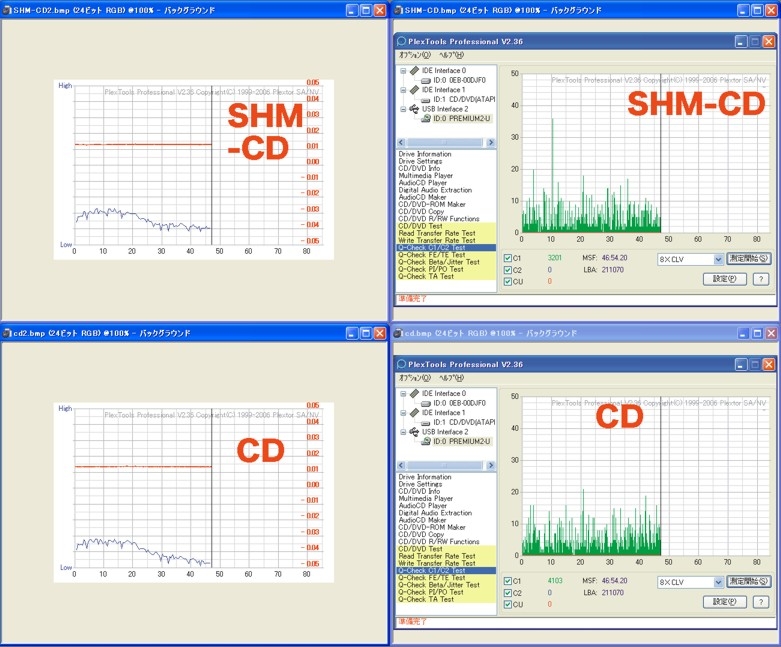Maximize the SHM-CD2.bmp image window
The width and height of the screenshot is (781, 647).
pos(366,10)
